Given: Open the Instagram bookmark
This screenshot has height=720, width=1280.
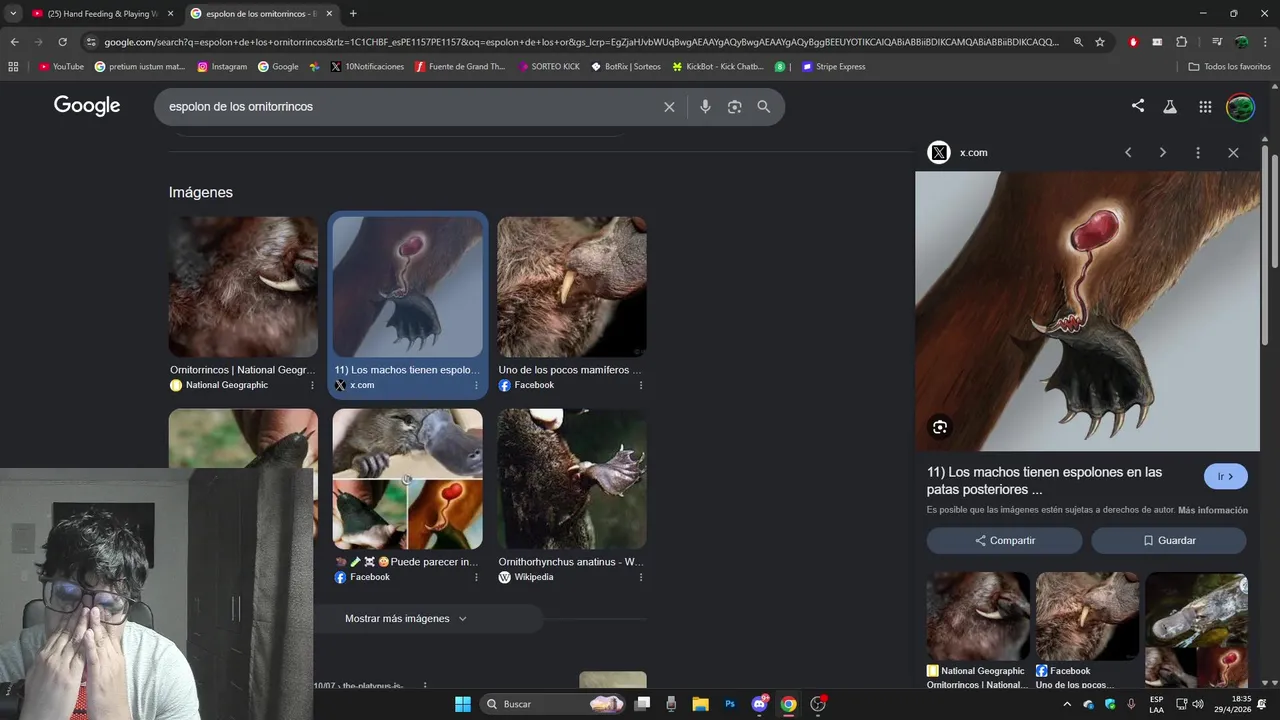Looking at the screenshot, I should tap(222, 67).
